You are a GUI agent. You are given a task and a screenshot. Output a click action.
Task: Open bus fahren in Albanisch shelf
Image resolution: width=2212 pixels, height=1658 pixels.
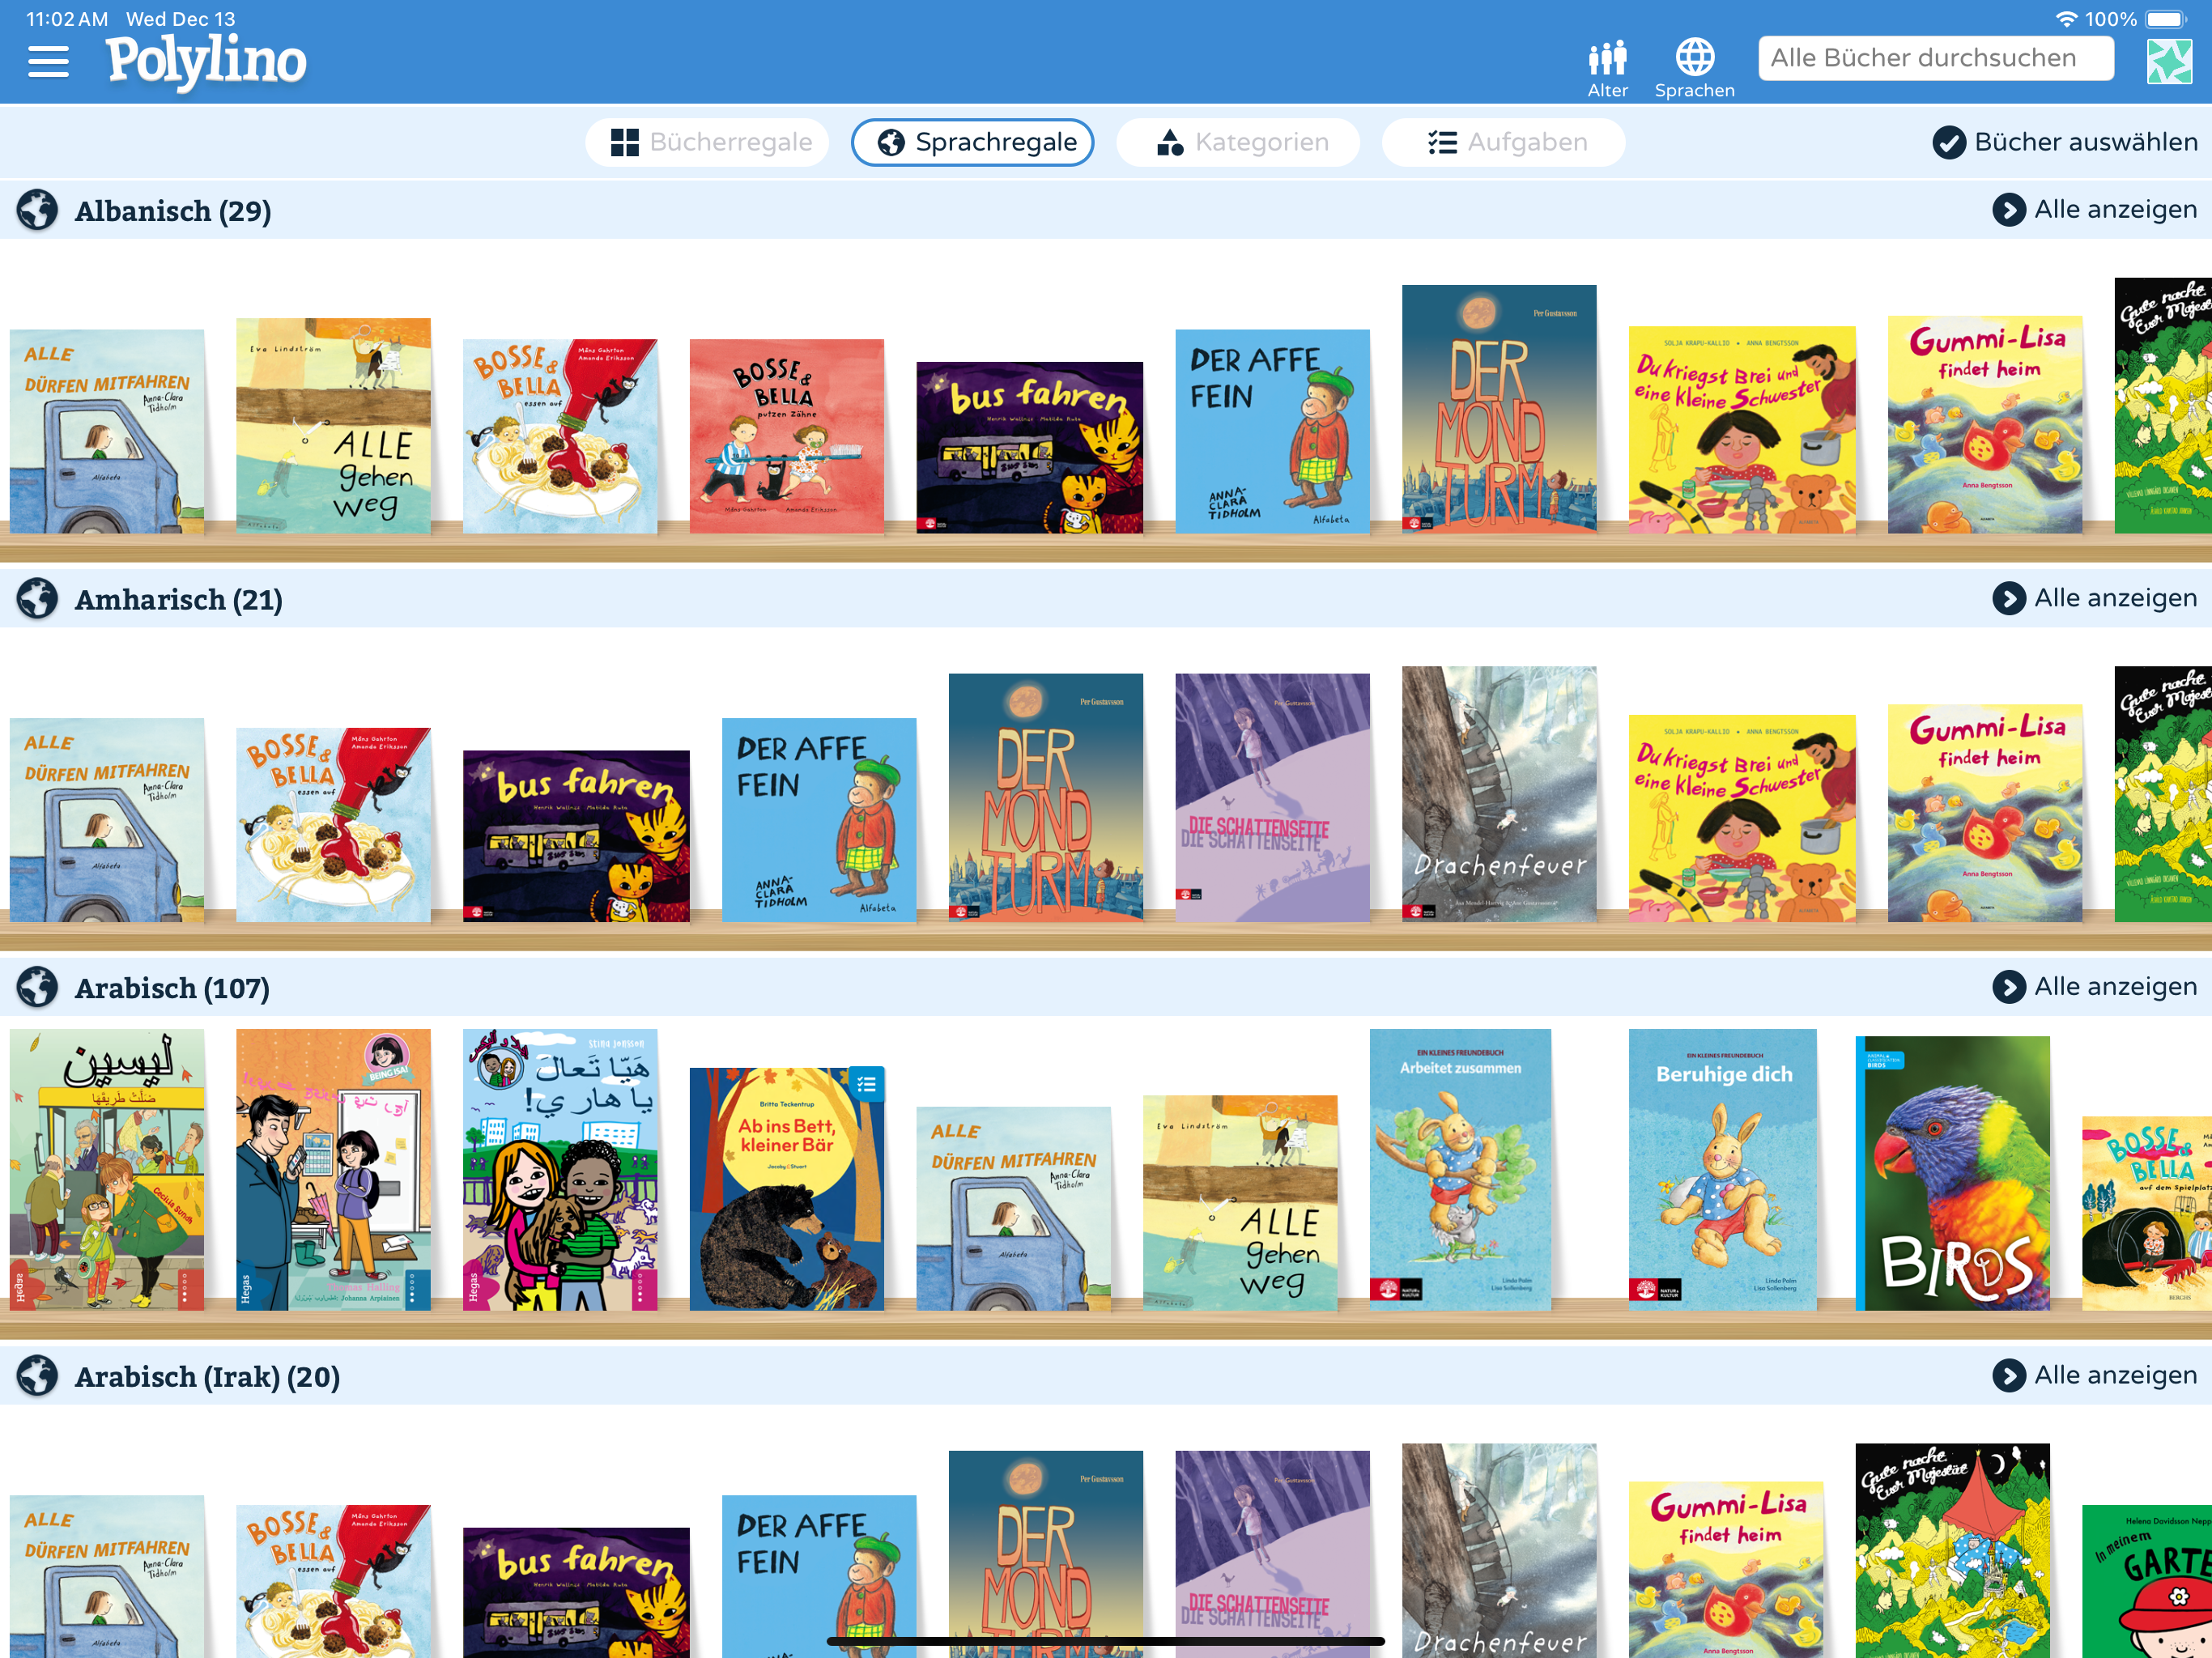click(x=1030, y=447)
